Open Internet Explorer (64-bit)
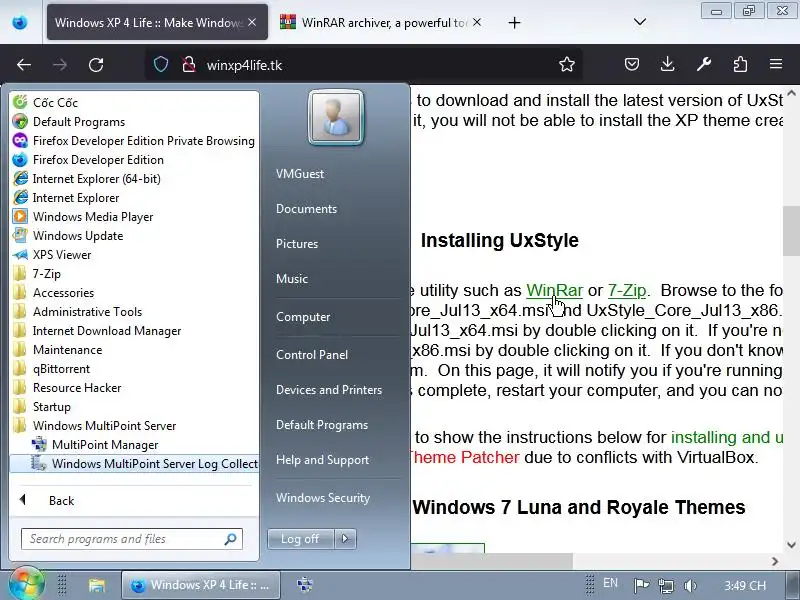 pyautogui.click(x=96, y=179)
